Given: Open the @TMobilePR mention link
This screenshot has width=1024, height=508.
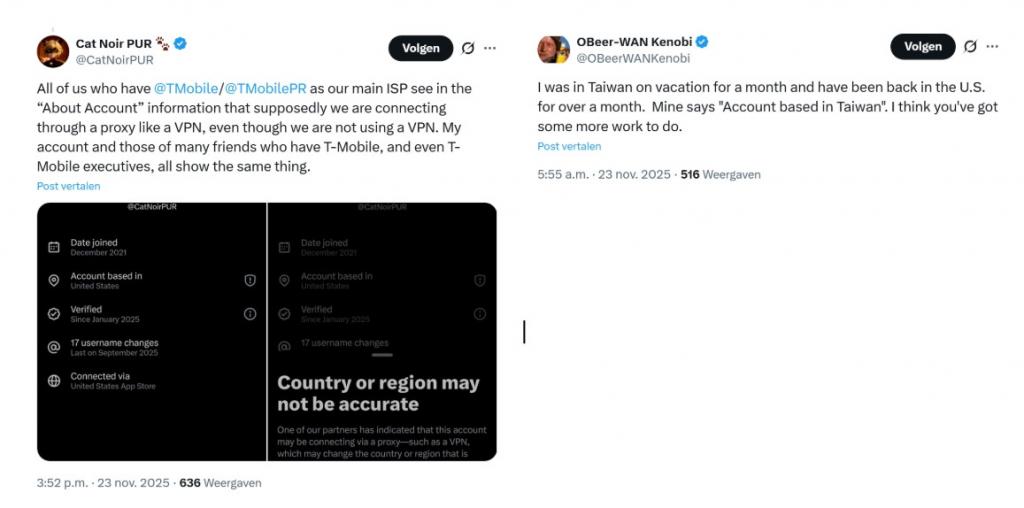Looking at the screenshot, I should [261, 89].
